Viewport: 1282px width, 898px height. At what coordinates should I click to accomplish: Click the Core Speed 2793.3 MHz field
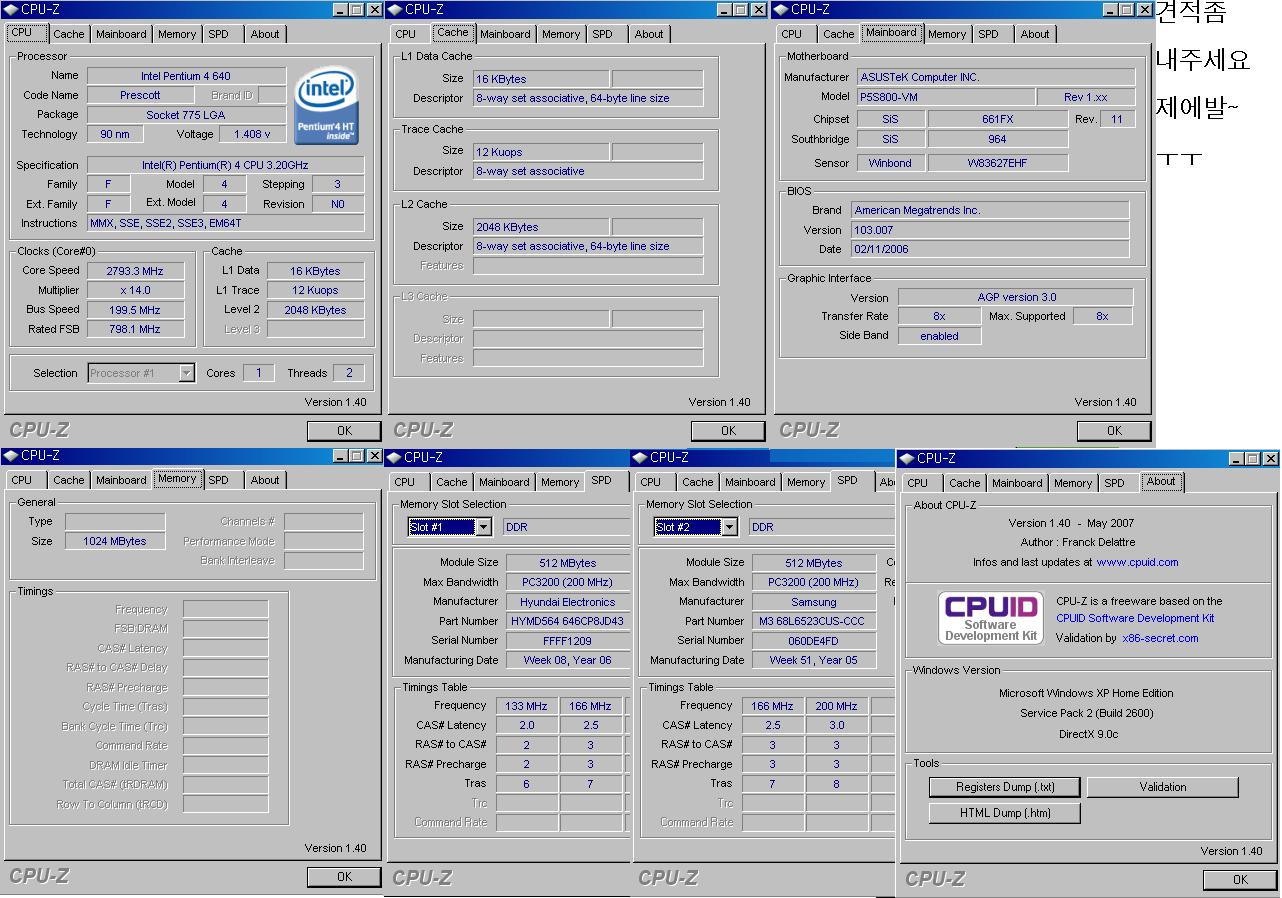[134, 271]
